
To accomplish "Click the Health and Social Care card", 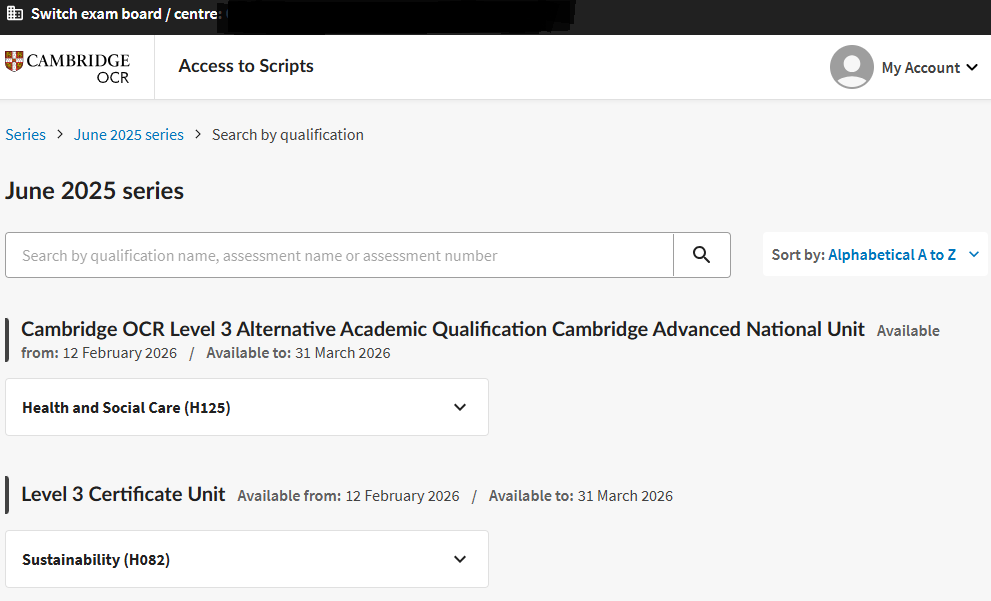I will 246,407.
